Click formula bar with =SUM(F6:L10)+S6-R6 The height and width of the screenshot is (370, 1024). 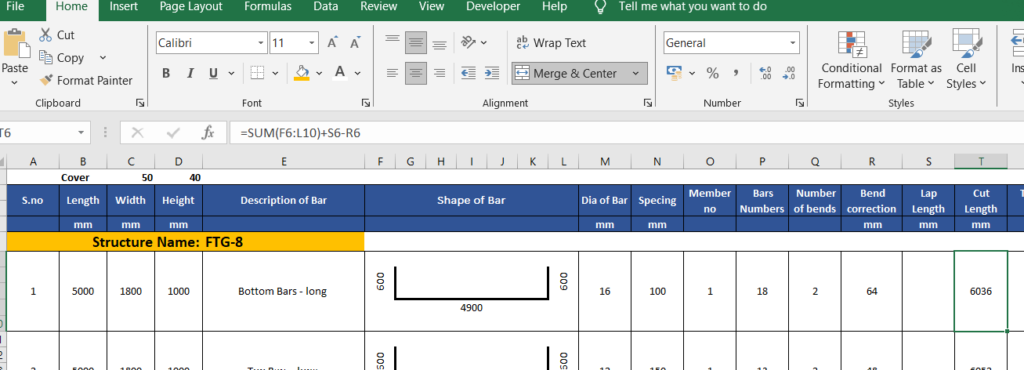tap(626, 132)
